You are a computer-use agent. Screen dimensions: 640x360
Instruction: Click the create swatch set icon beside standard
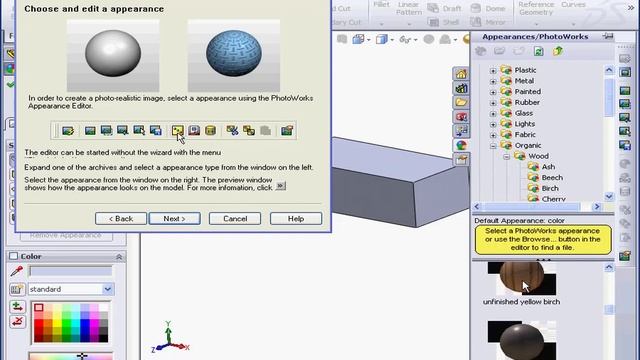[x=17, y=289]
